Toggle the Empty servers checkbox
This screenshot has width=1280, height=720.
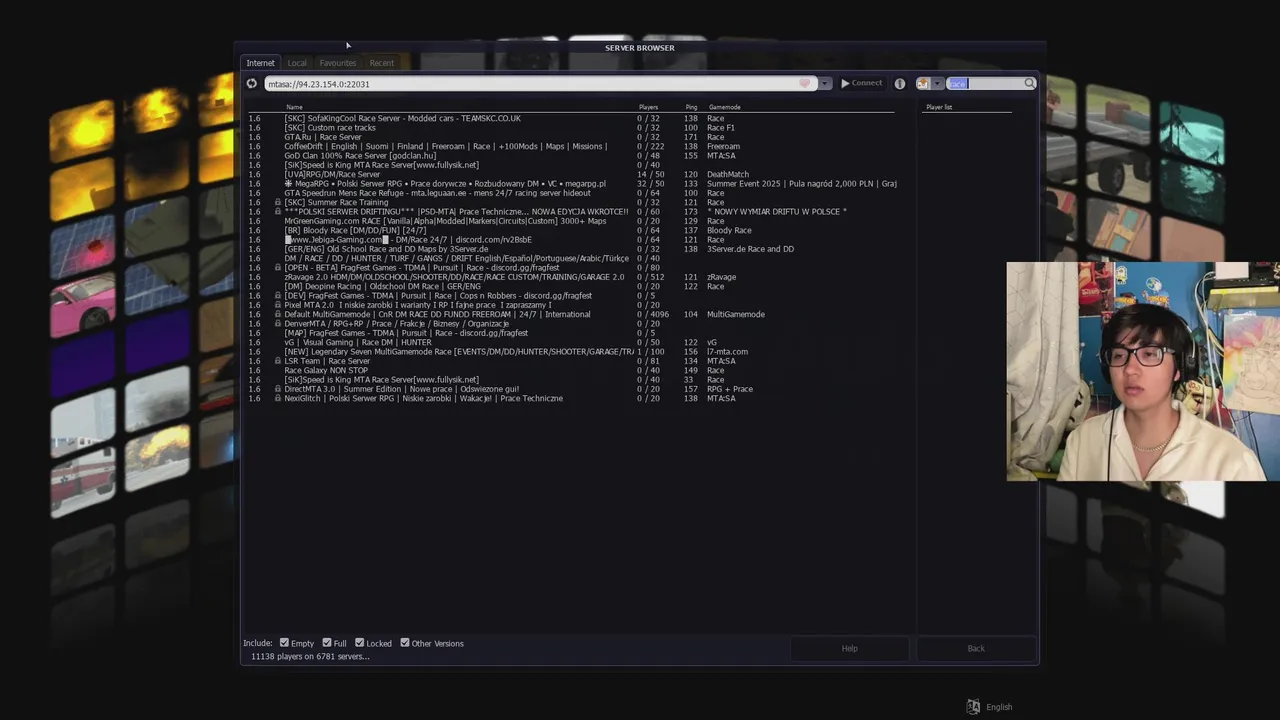(284, 643)
